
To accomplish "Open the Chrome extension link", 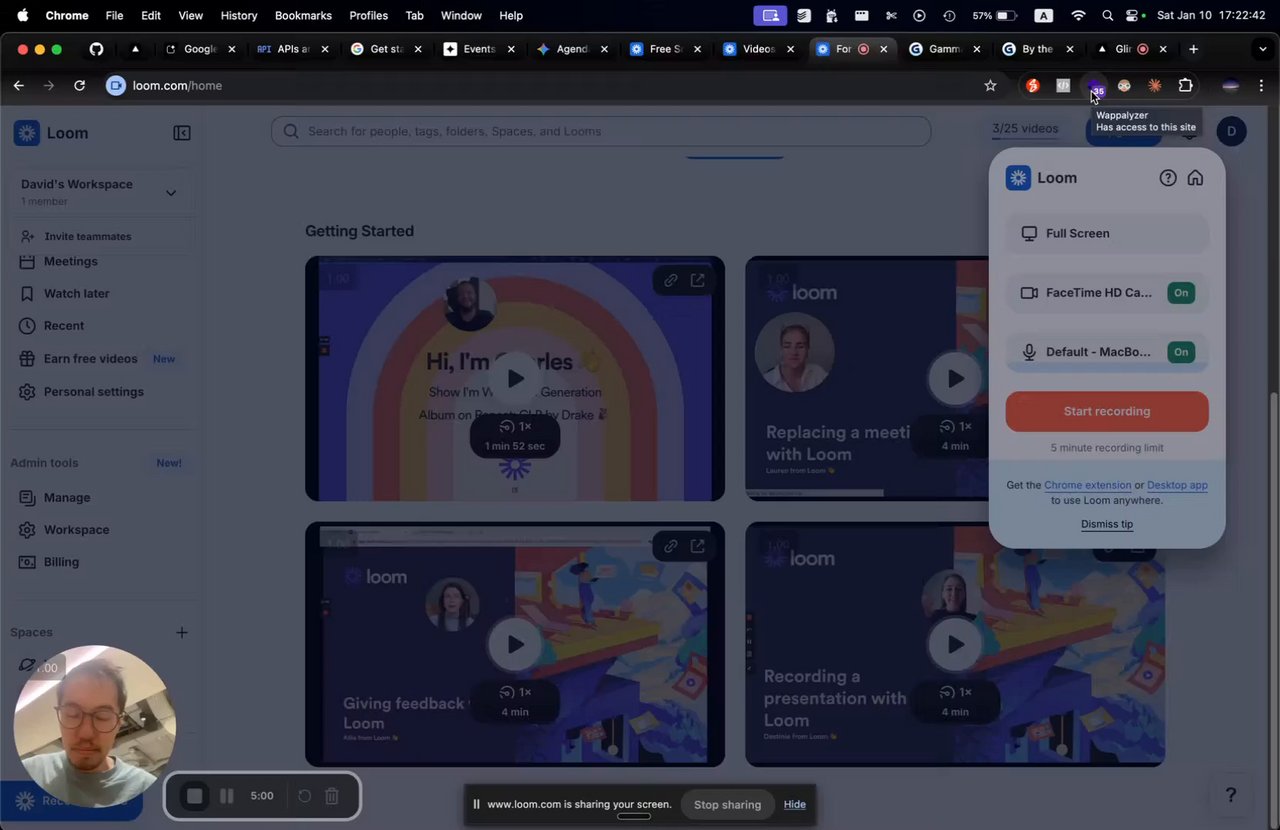I will click(1088, 485).
